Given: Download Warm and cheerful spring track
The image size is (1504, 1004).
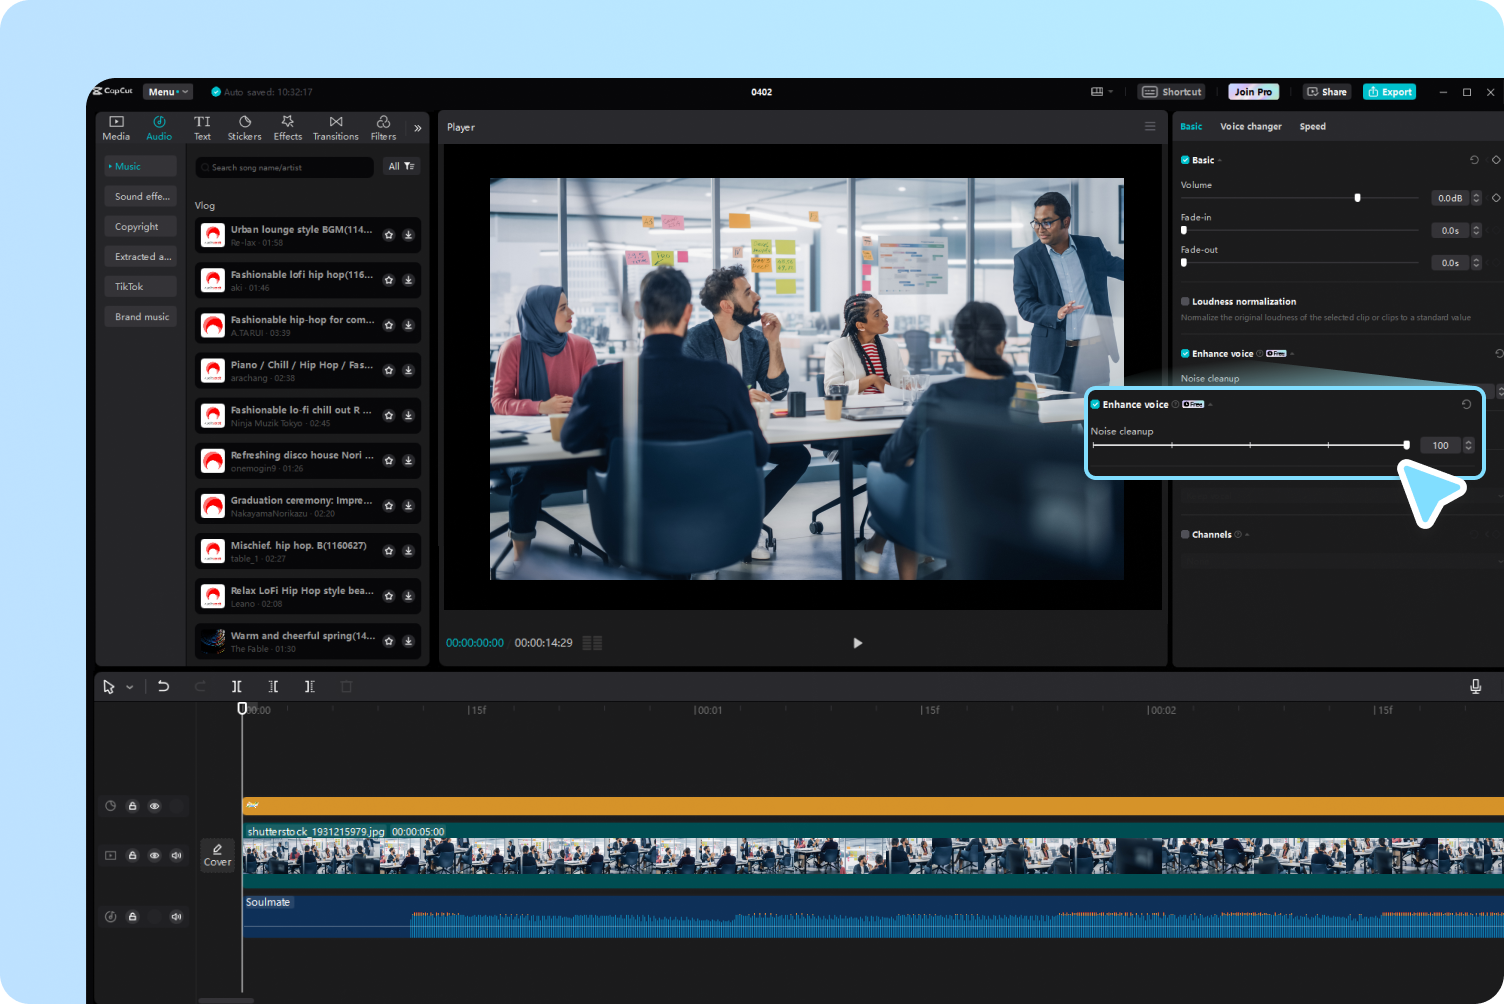Looking at the screenshot, I should pyautogui.click(x=408, y=641).
